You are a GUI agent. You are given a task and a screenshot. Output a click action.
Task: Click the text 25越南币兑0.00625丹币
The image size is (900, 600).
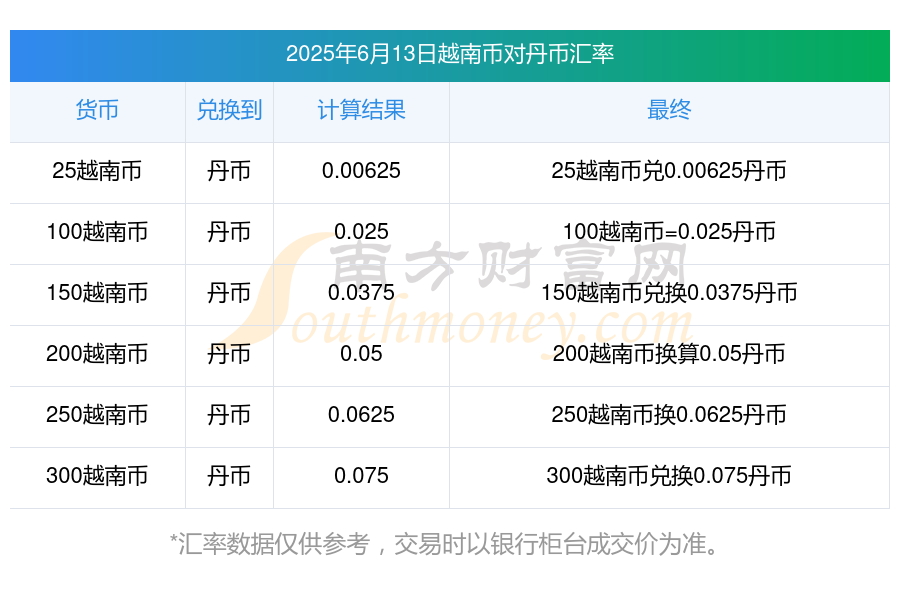point(669,171)
